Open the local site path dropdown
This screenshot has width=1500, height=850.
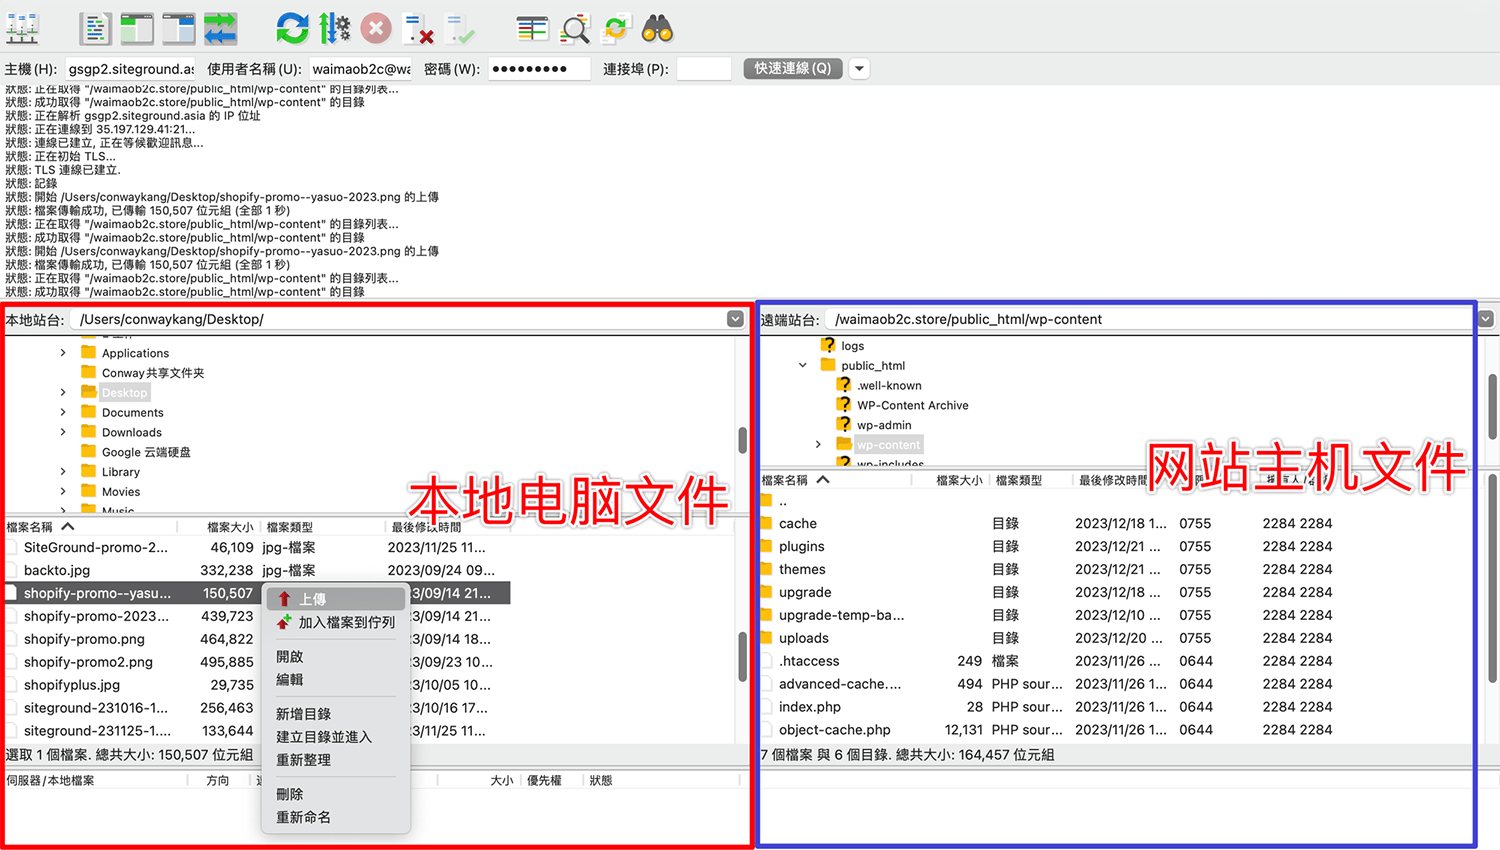735,319
